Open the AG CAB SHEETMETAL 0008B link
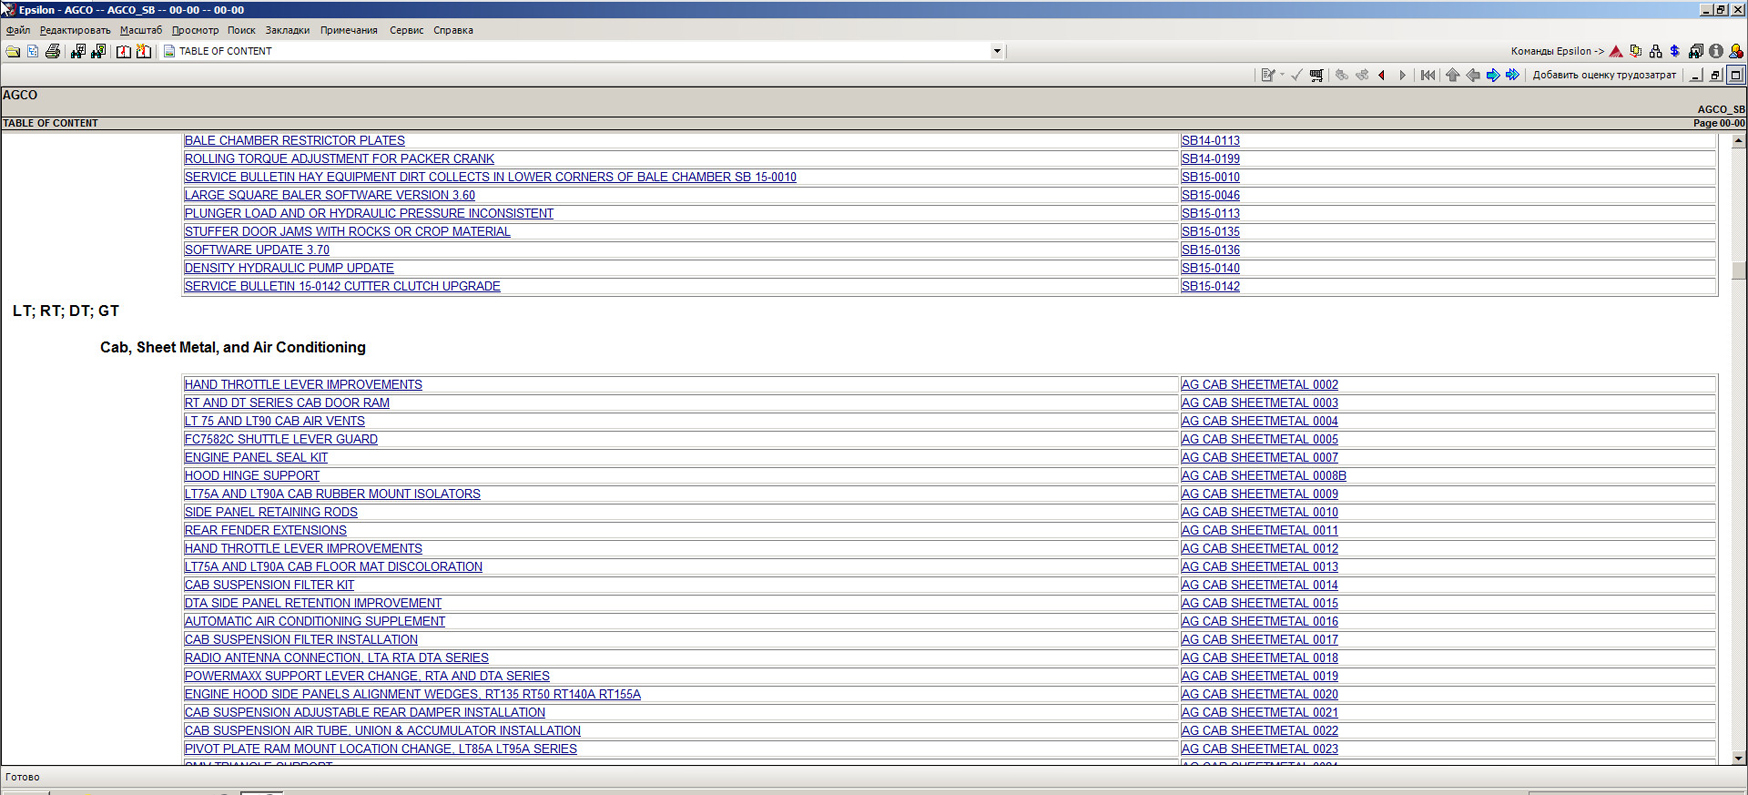 click(x=1263, y=476)
